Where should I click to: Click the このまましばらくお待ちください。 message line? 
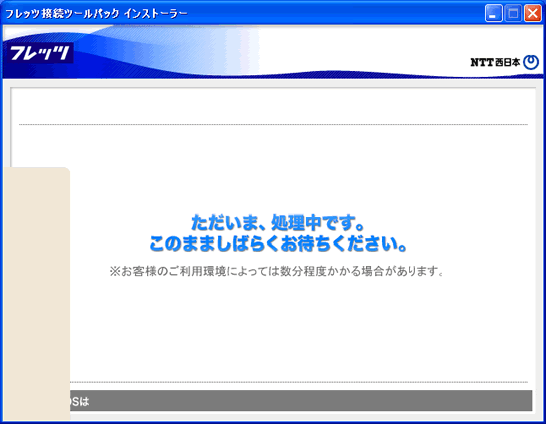278,244
